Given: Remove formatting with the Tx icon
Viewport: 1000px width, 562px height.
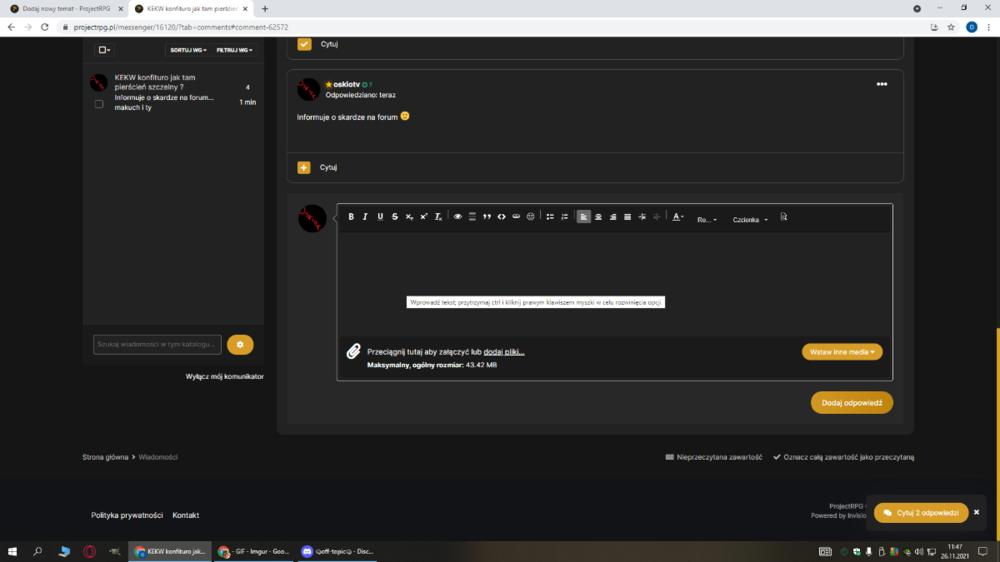Looking at the screenshot, I should pos(438,217).
